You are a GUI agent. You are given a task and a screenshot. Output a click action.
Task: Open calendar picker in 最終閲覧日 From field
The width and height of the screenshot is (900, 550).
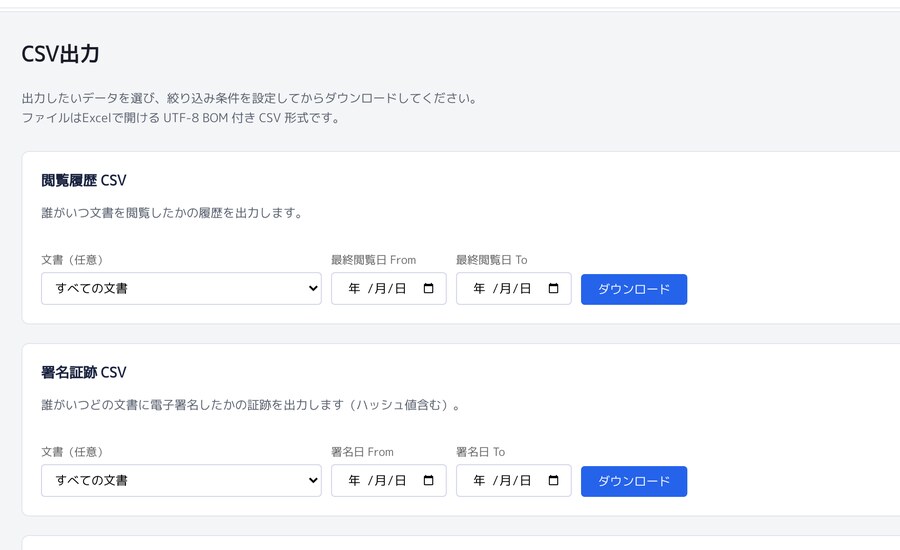(428, 288)
